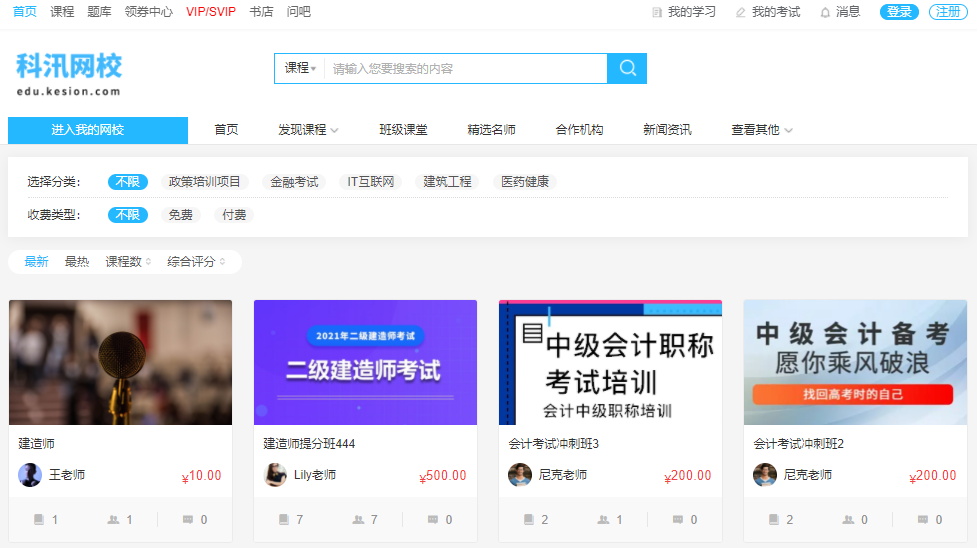Click the 登录 login button

click(x=899, y=12)
